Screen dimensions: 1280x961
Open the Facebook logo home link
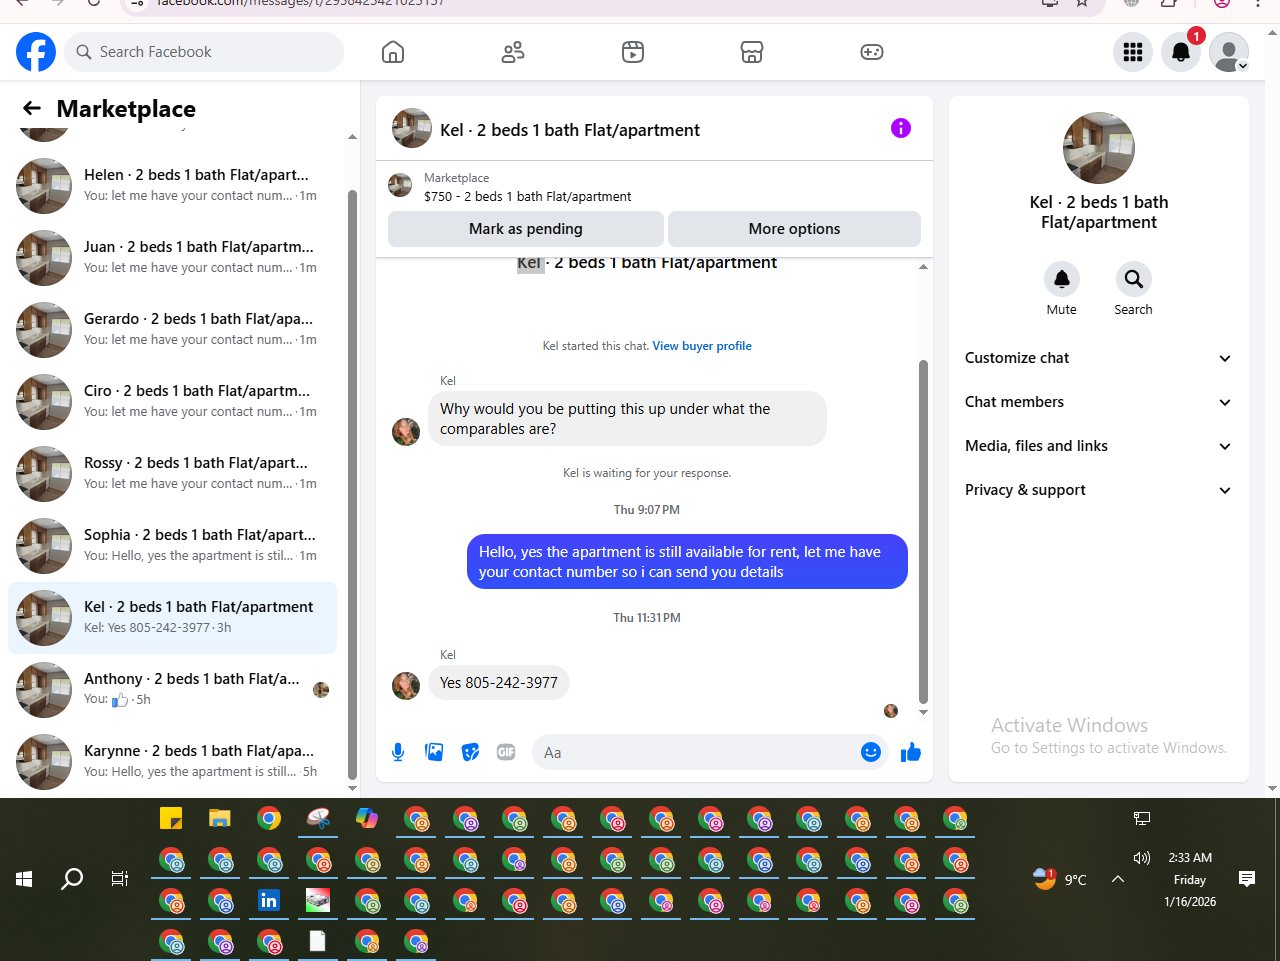point(36,52)
